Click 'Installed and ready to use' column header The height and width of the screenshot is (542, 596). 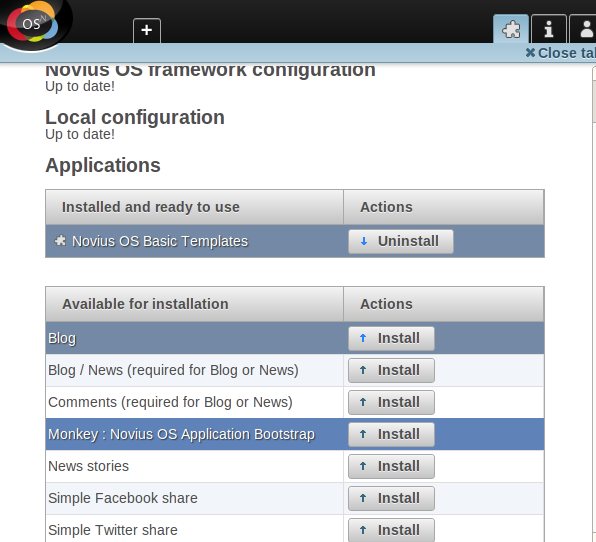[194, 207]
